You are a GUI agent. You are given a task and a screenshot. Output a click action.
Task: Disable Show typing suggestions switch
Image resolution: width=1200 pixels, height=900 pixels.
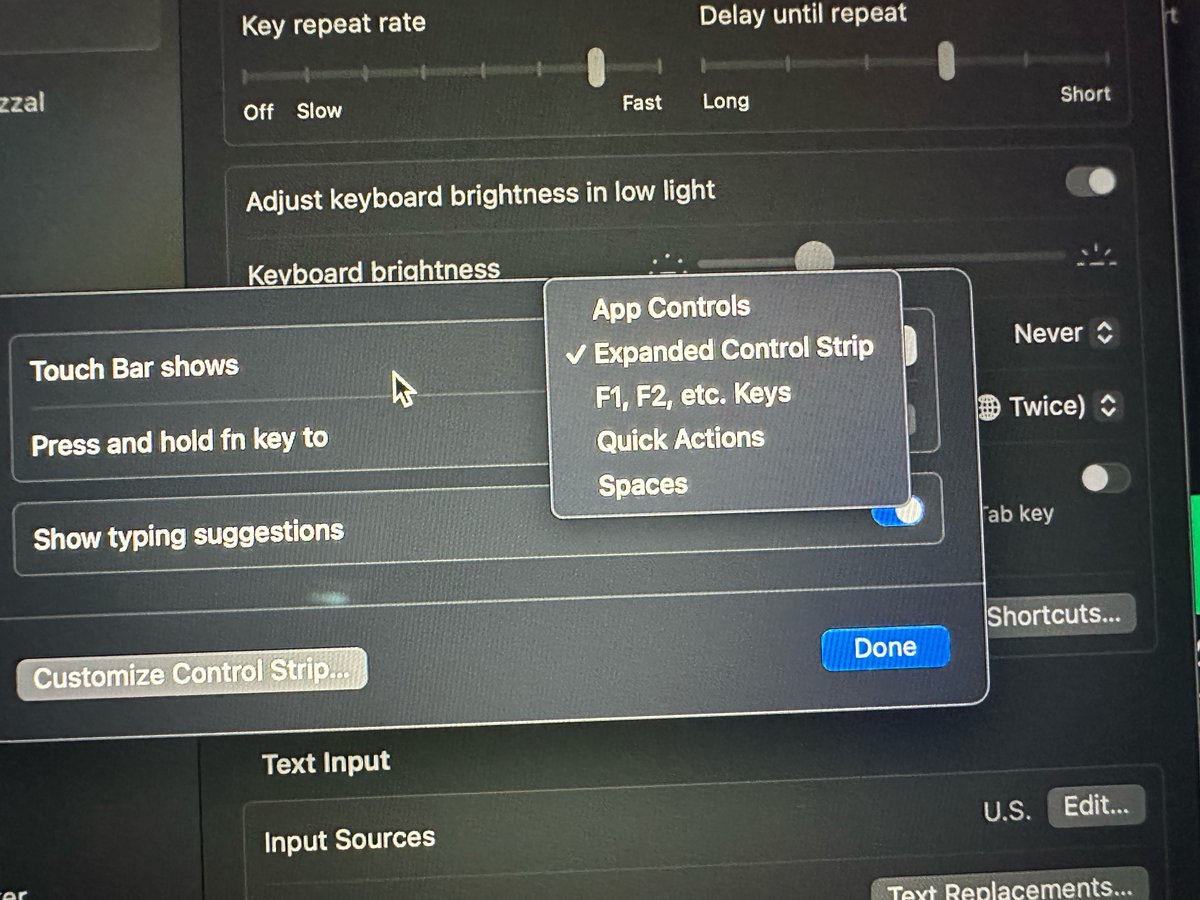[x=898, y=512]
